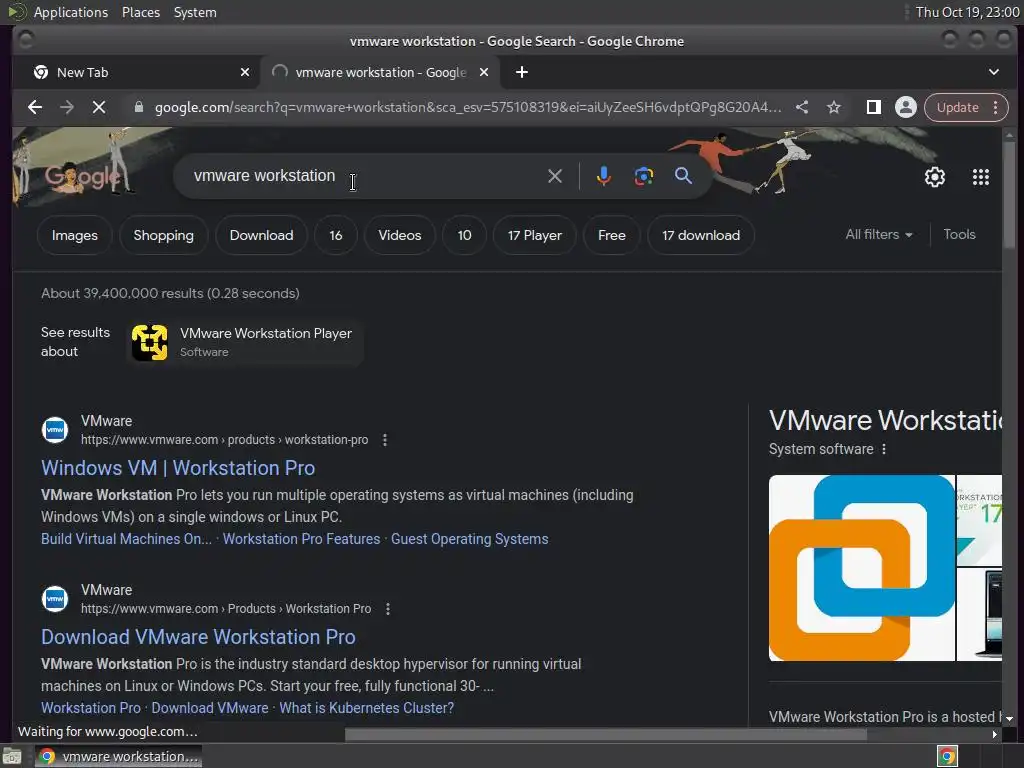Close the vmware workstation search tab

(x=484, y=72)
